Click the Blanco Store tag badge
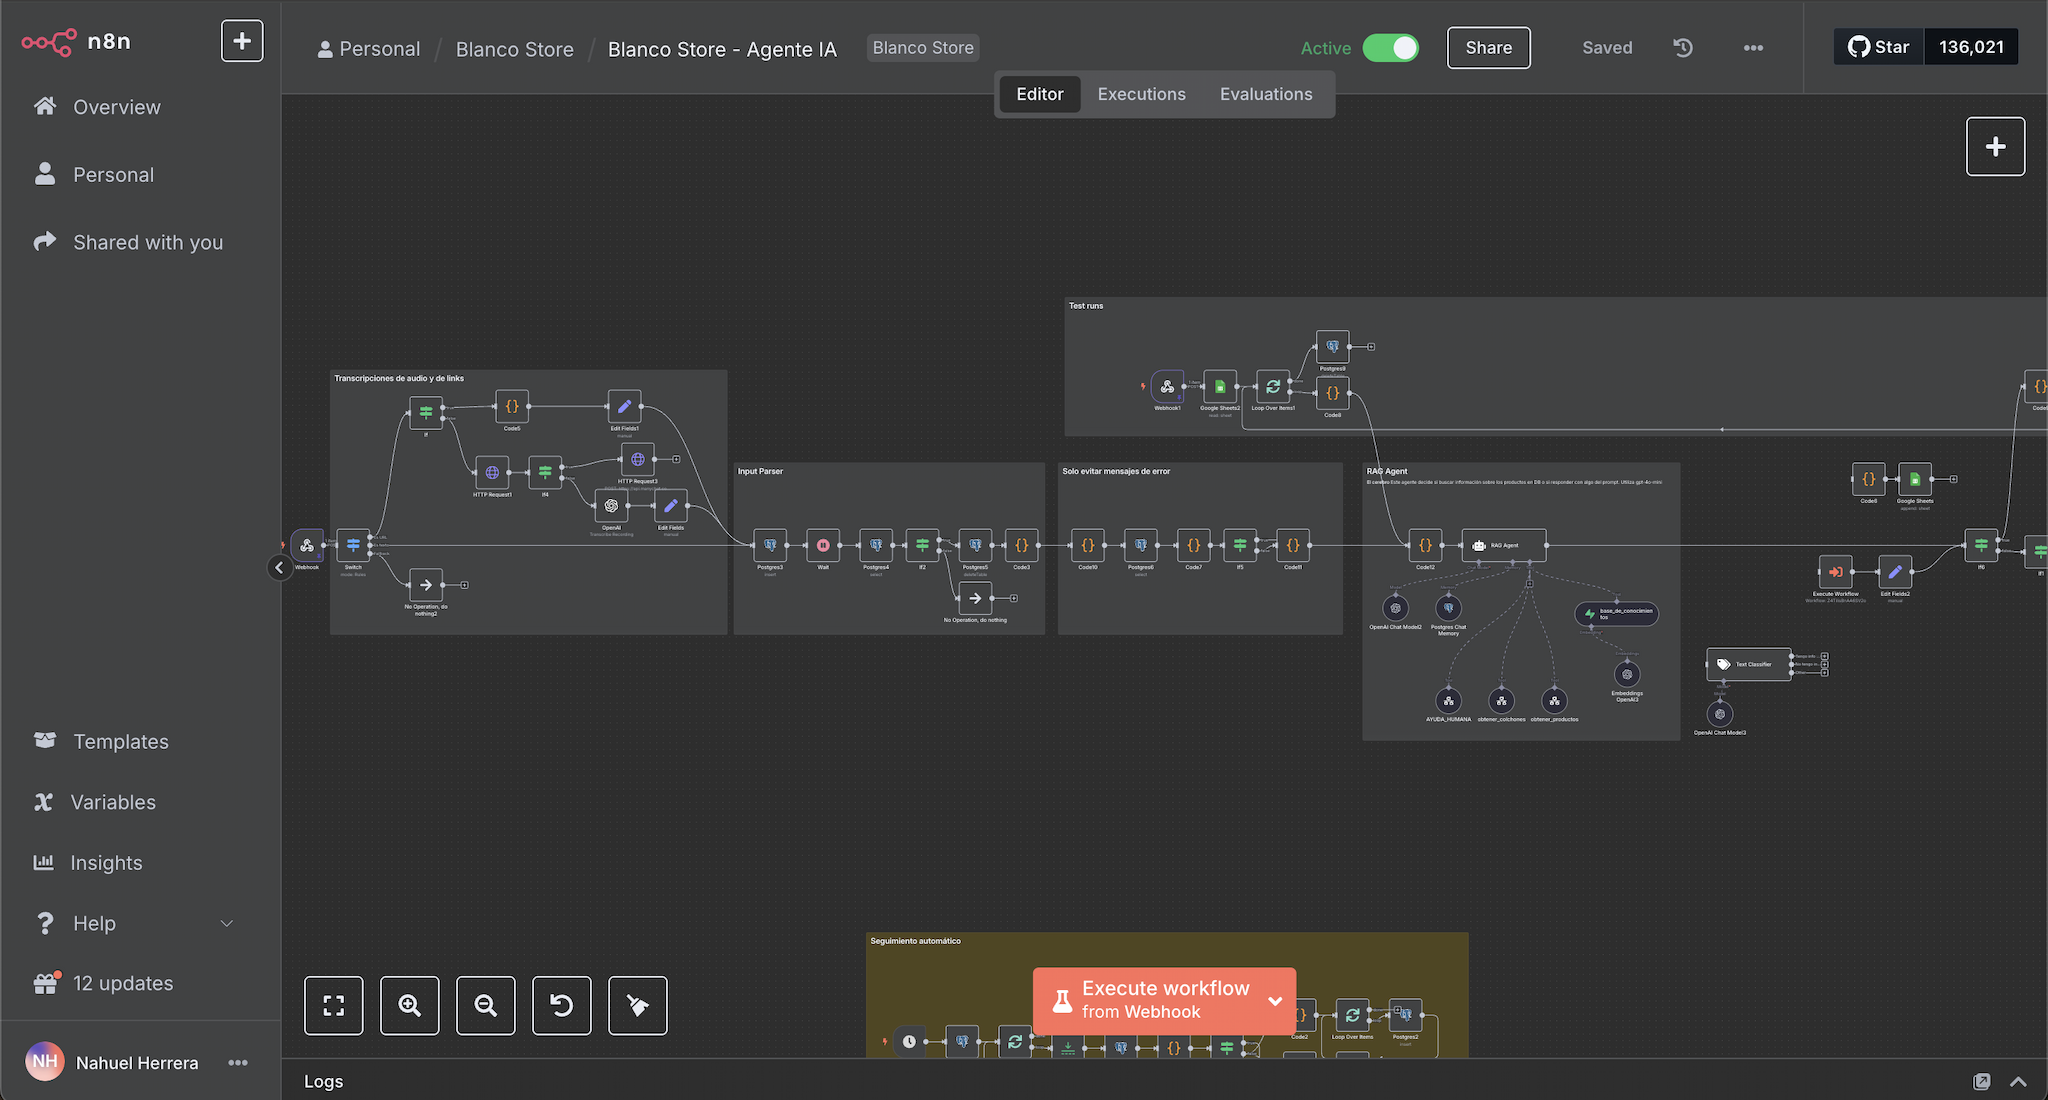2048x1100 pixels. pyautogui.click(x=922, y=48)
